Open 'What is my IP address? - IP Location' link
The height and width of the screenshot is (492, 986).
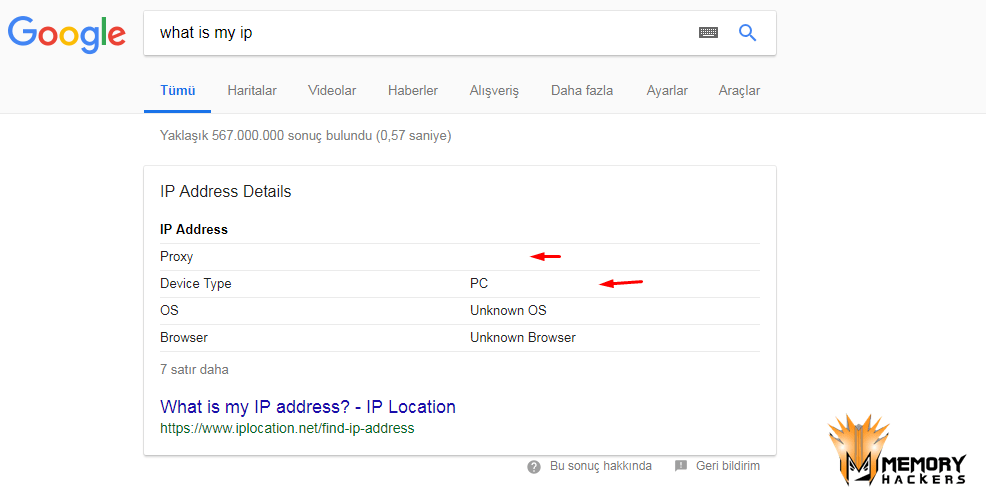307,406
